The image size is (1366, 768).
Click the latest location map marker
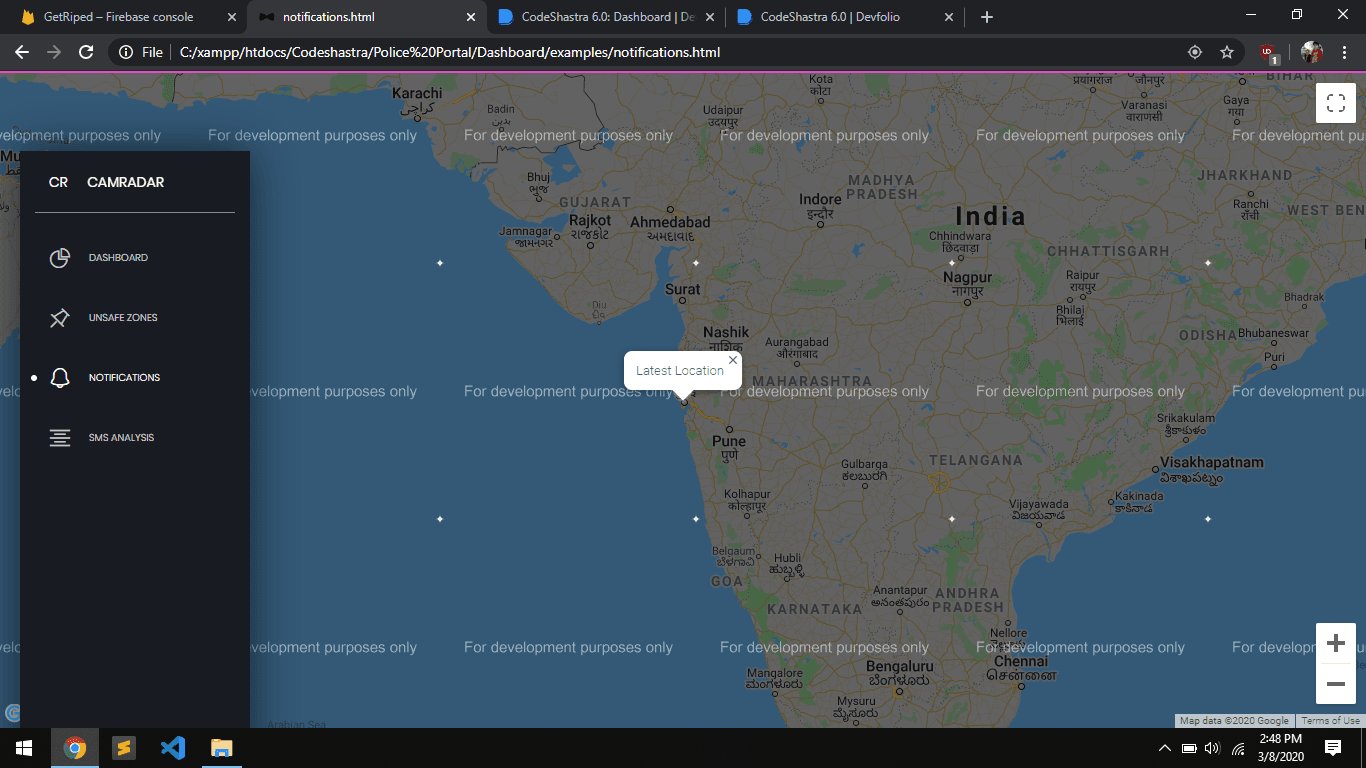(x=684, y=401)
